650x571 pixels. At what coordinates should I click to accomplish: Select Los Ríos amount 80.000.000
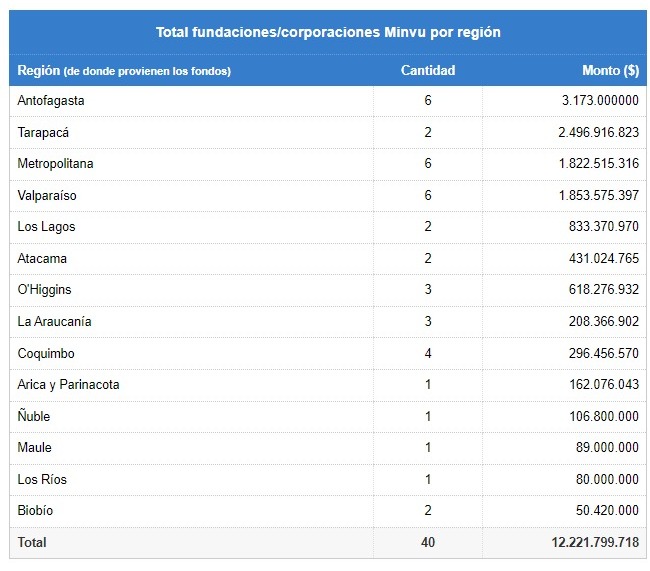[x=607, y=479]
